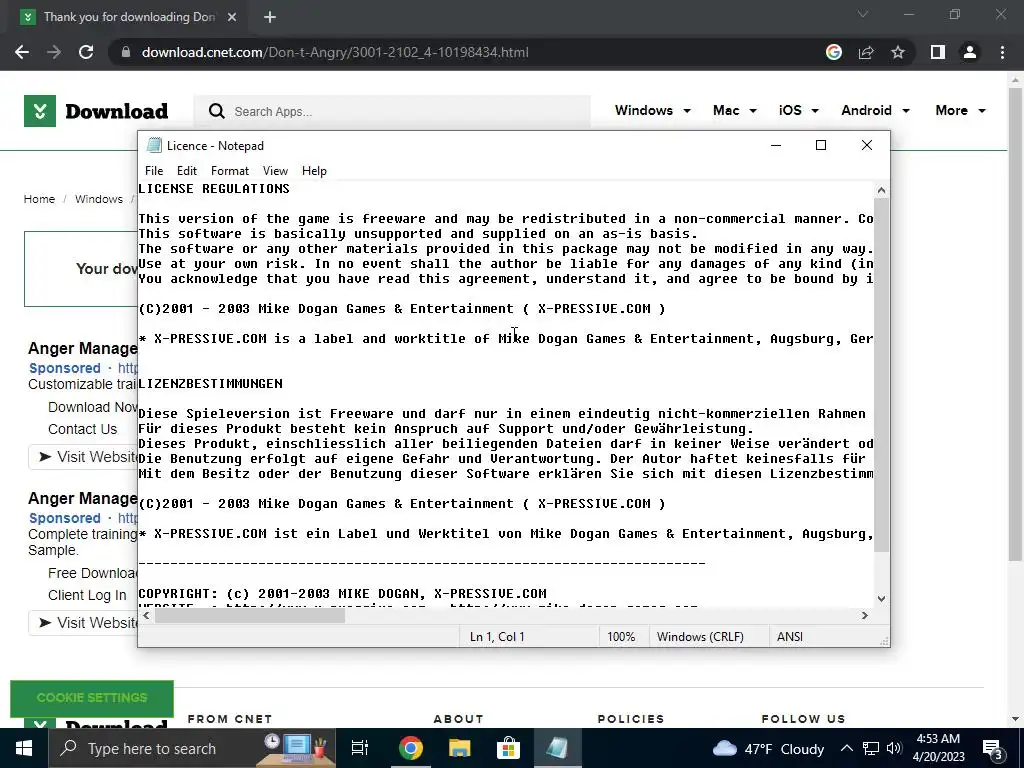Toggle the Chrome side panel icon

click(938, 52)
